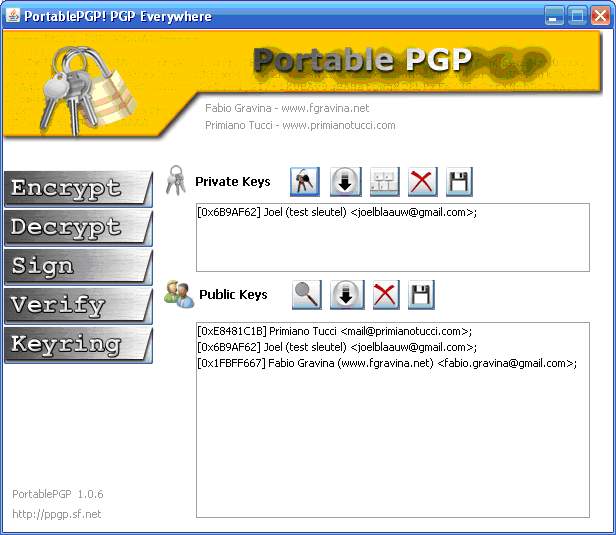Delete the selected private key with the red X

[x=423, y=182]
